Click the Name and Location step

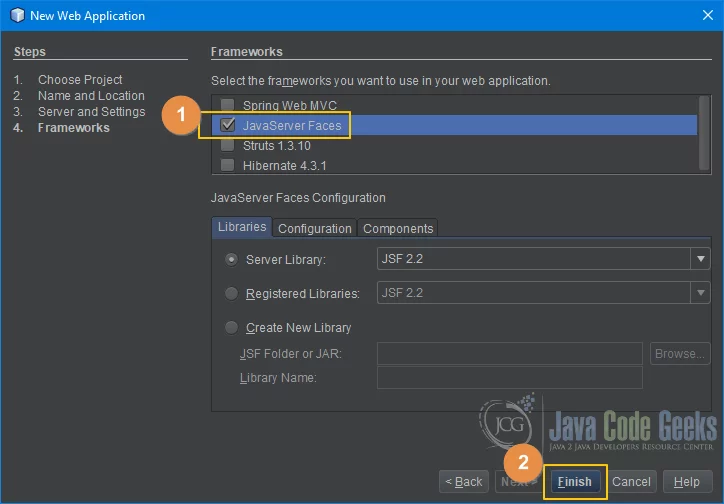pyautogui.click(x=91, y=96)
